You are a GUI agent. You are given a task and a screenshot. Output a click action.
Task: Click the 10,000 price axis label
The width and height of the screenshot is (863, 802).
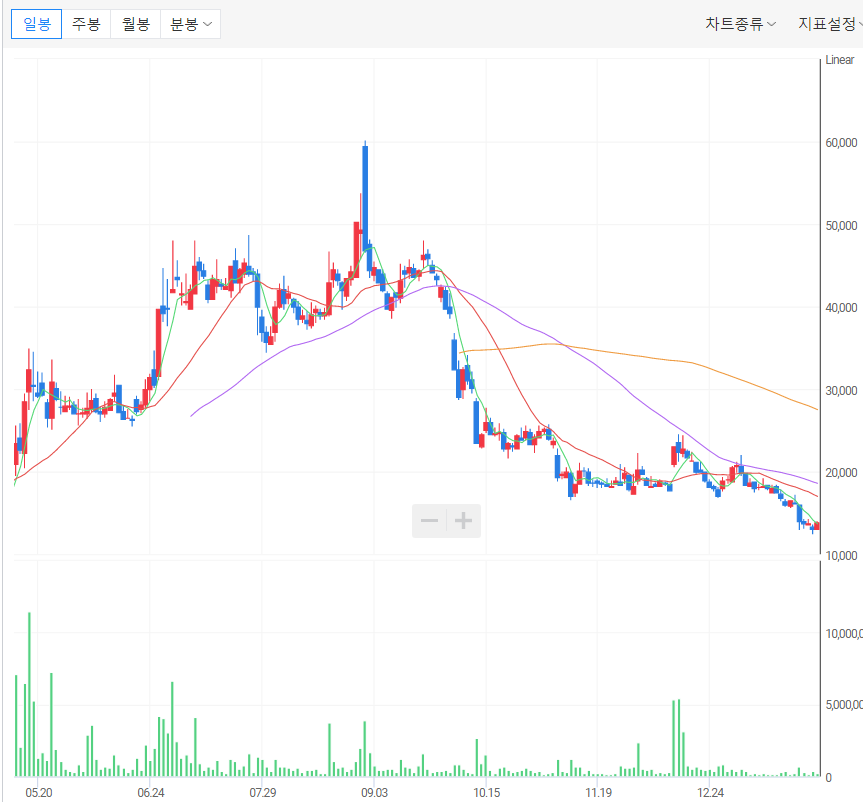841,555
